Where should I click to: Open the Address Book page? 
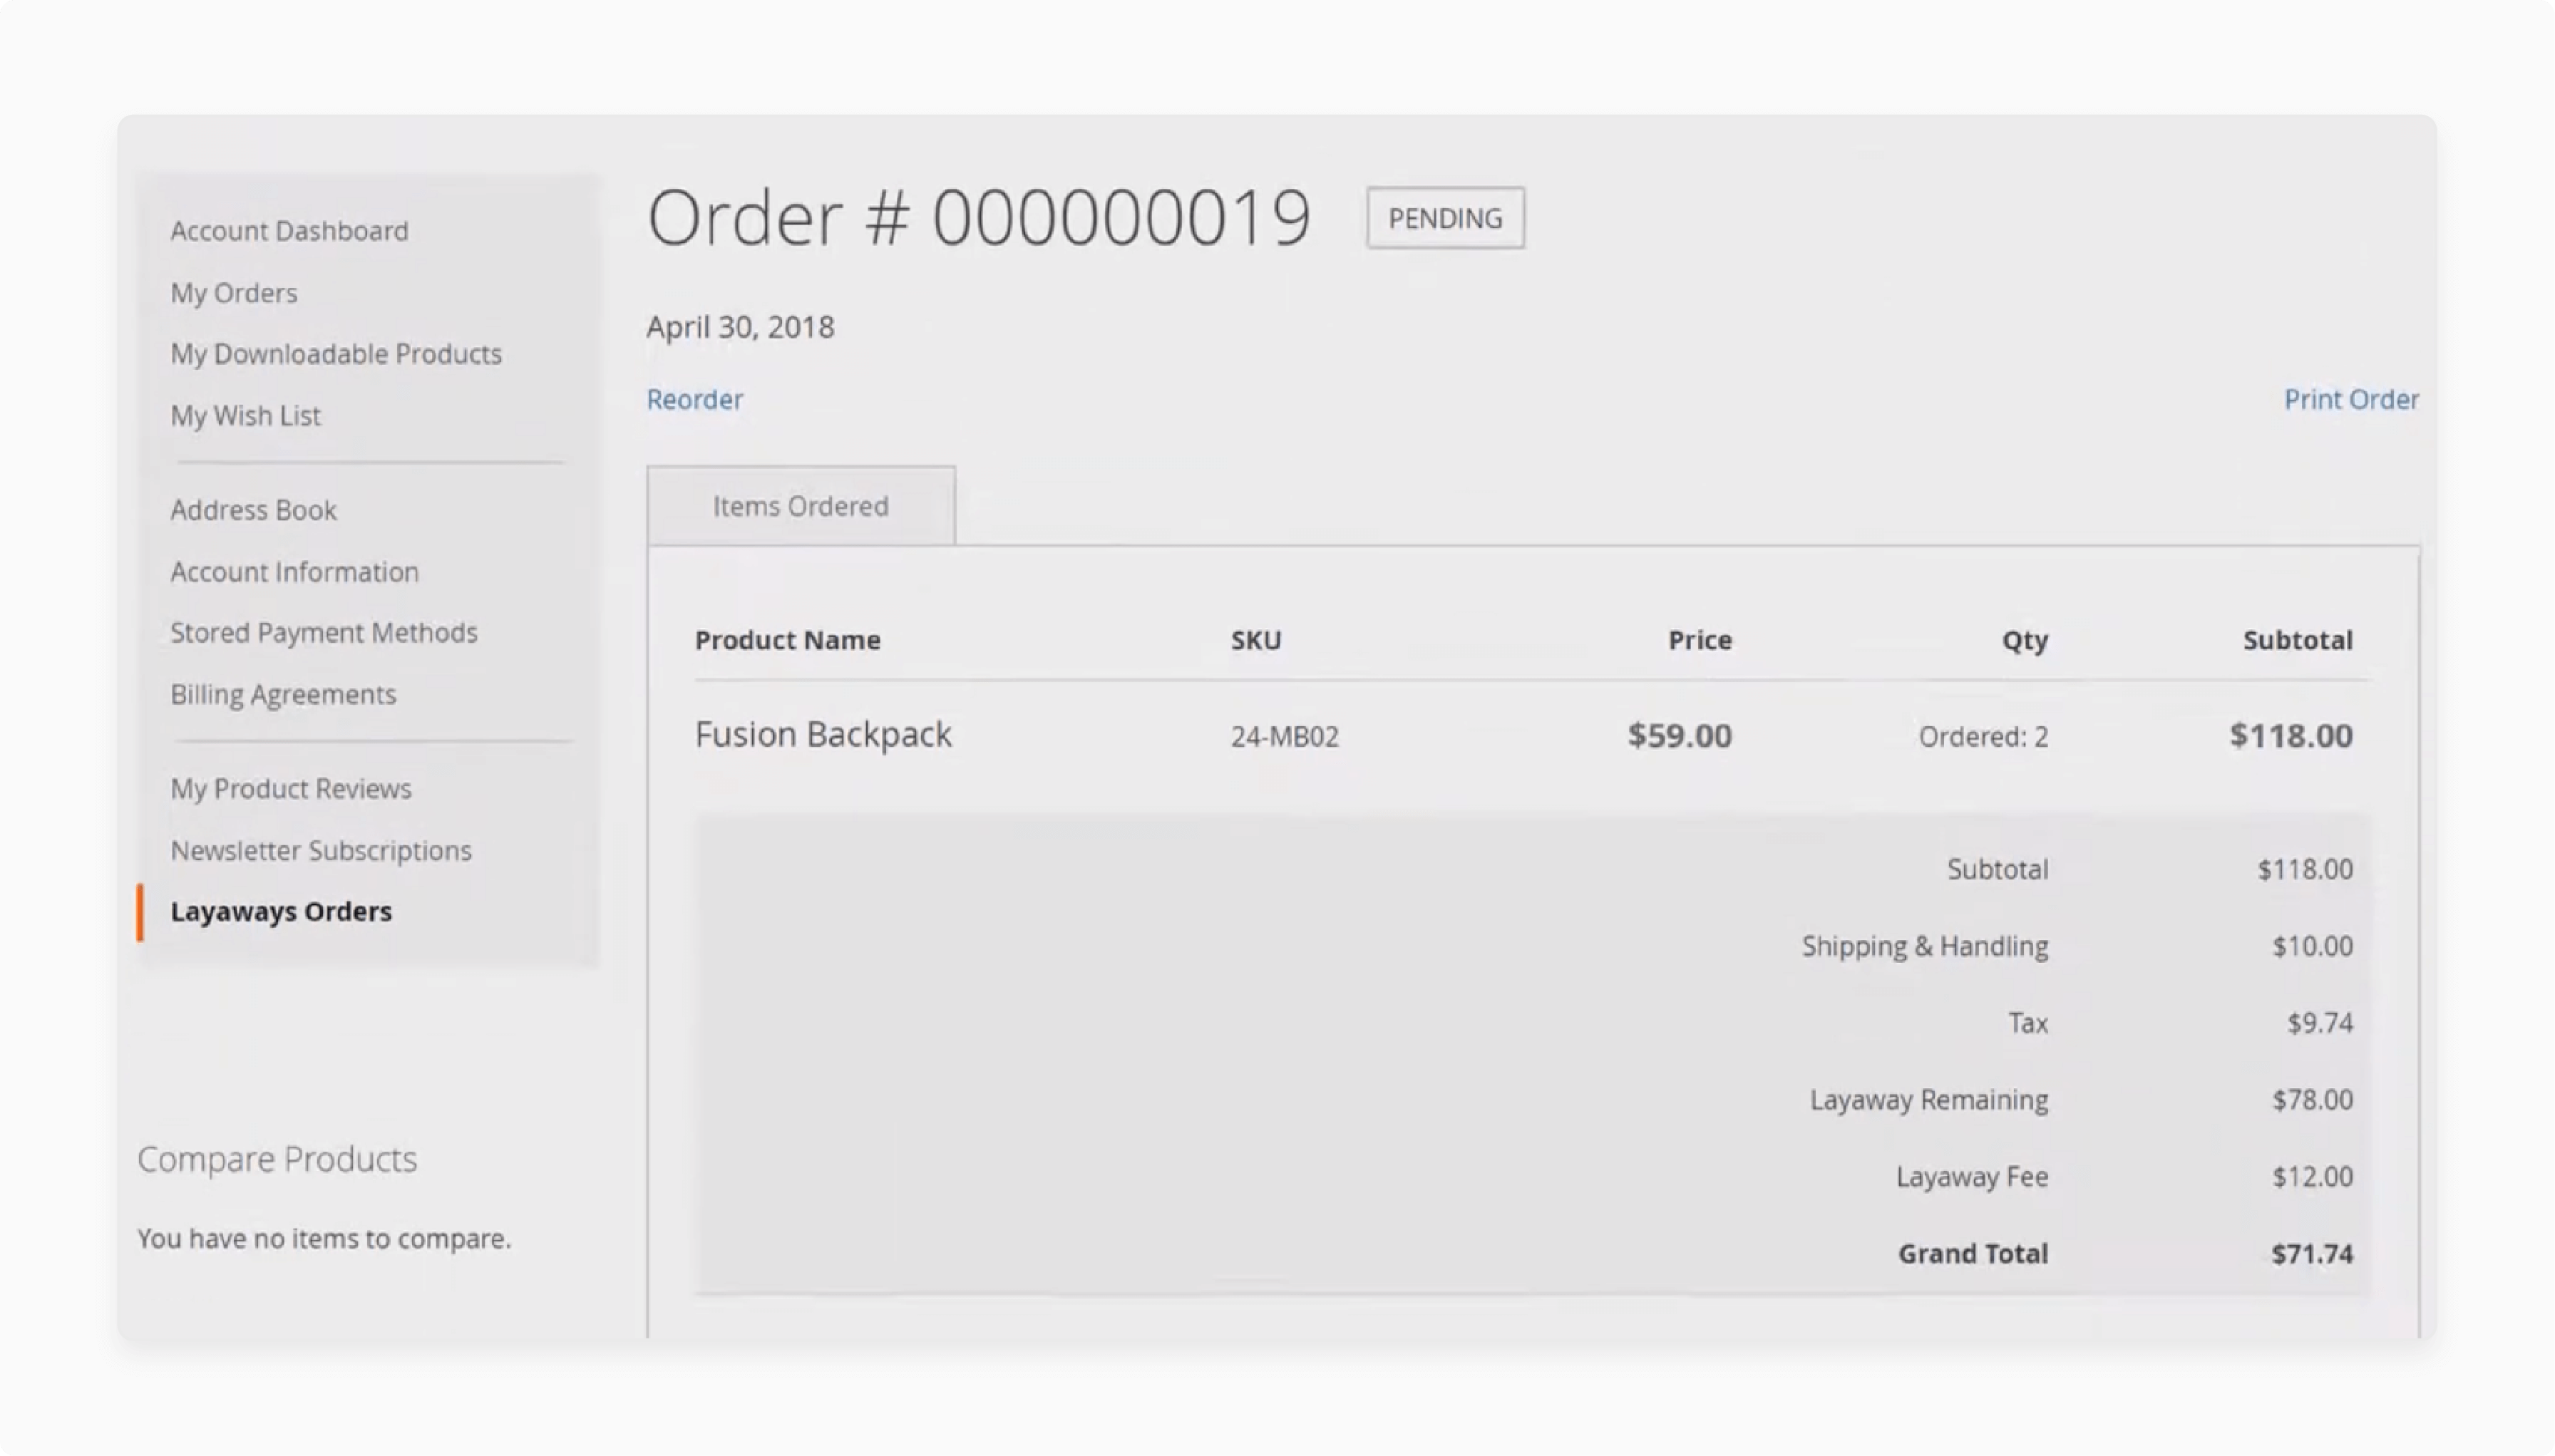253,510
